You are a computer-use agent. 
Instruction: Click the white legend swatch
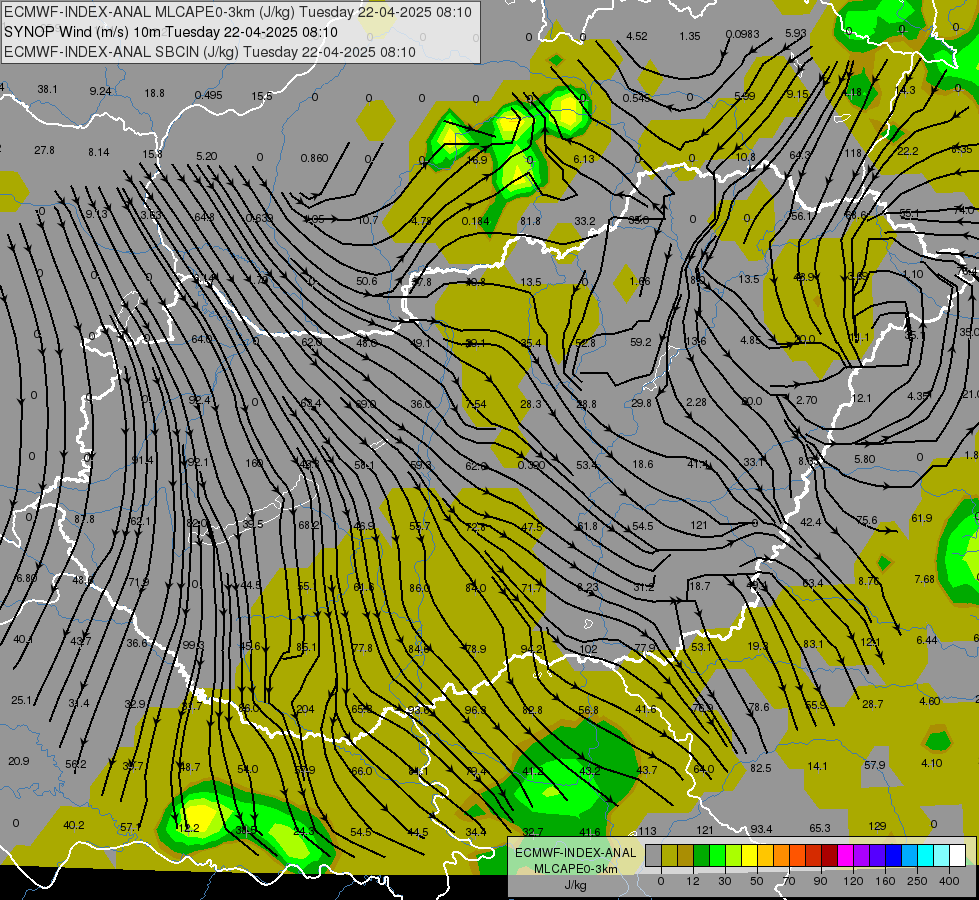[958, 855]
